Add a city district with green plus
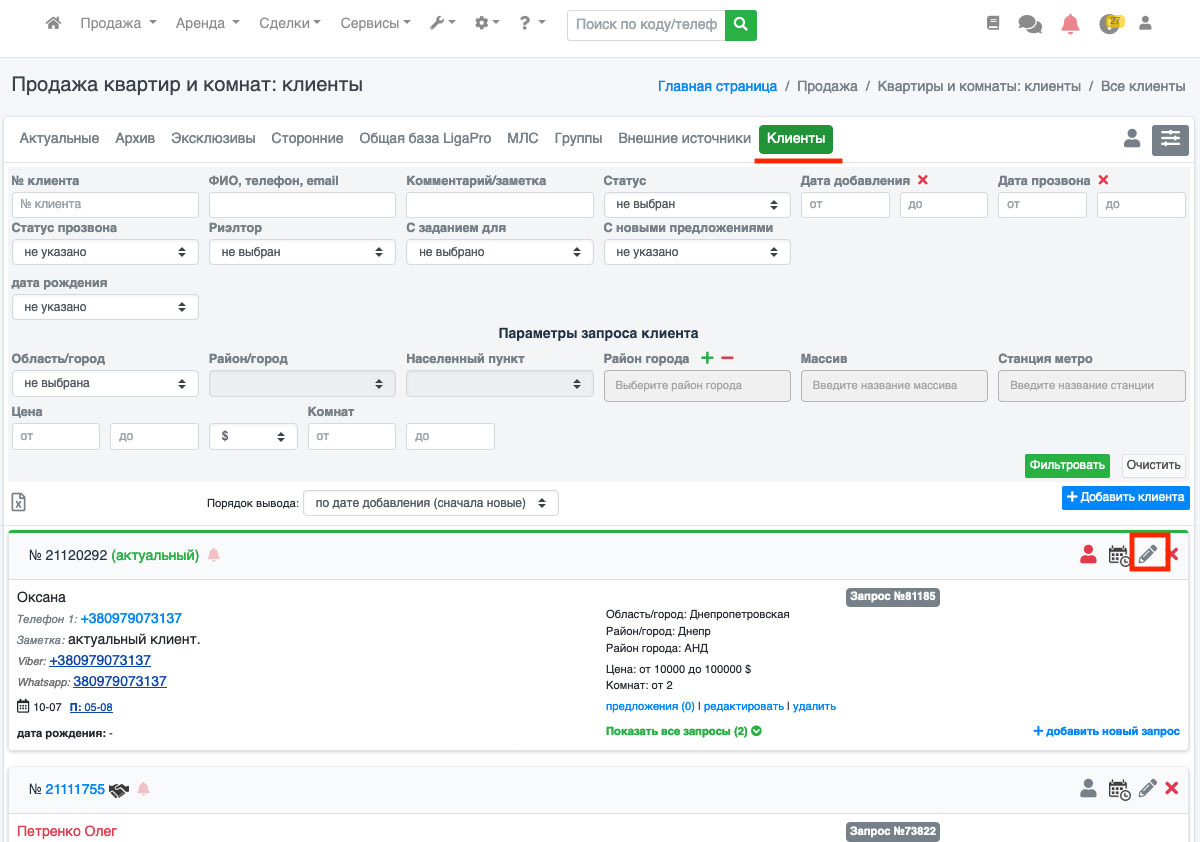The height and width of the screenshot is (842, 1200). [x=707, y=358]
